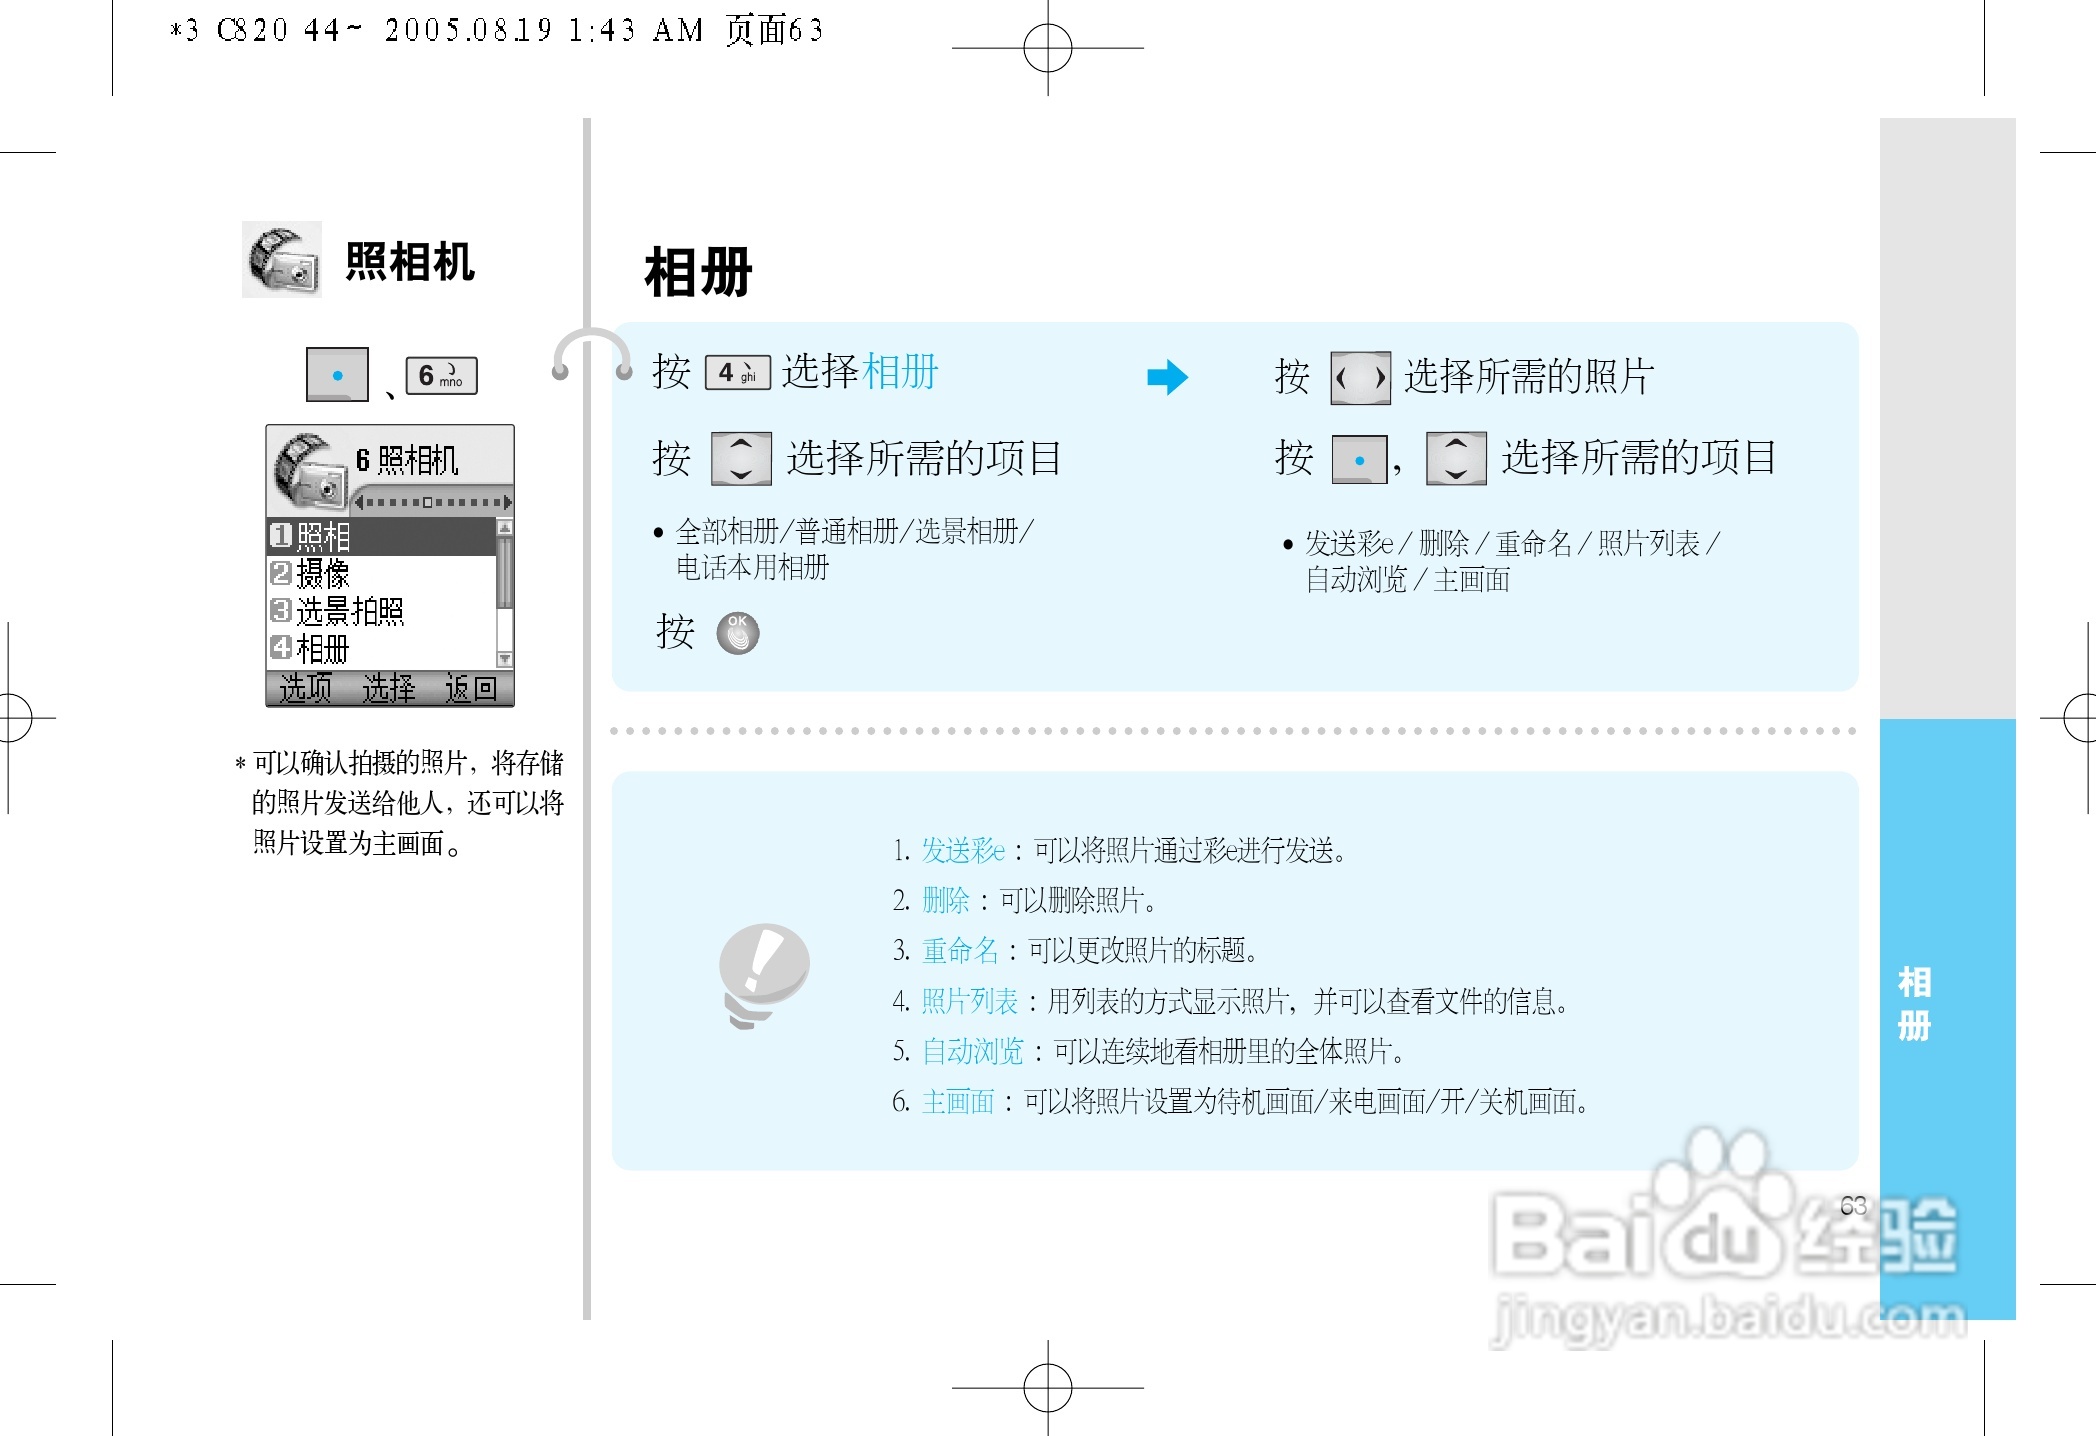Select menu item 4 相册
This screenshot has width=2096, height=1436.
(x=380, y=649)
